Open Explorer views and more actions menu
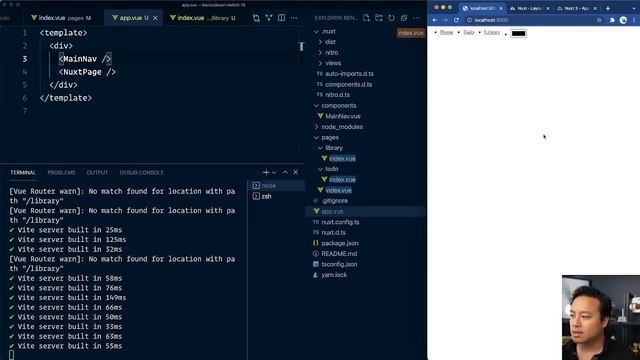Image resolution: width=640 pixels, height=360 pixels. (x=416, y=18)
